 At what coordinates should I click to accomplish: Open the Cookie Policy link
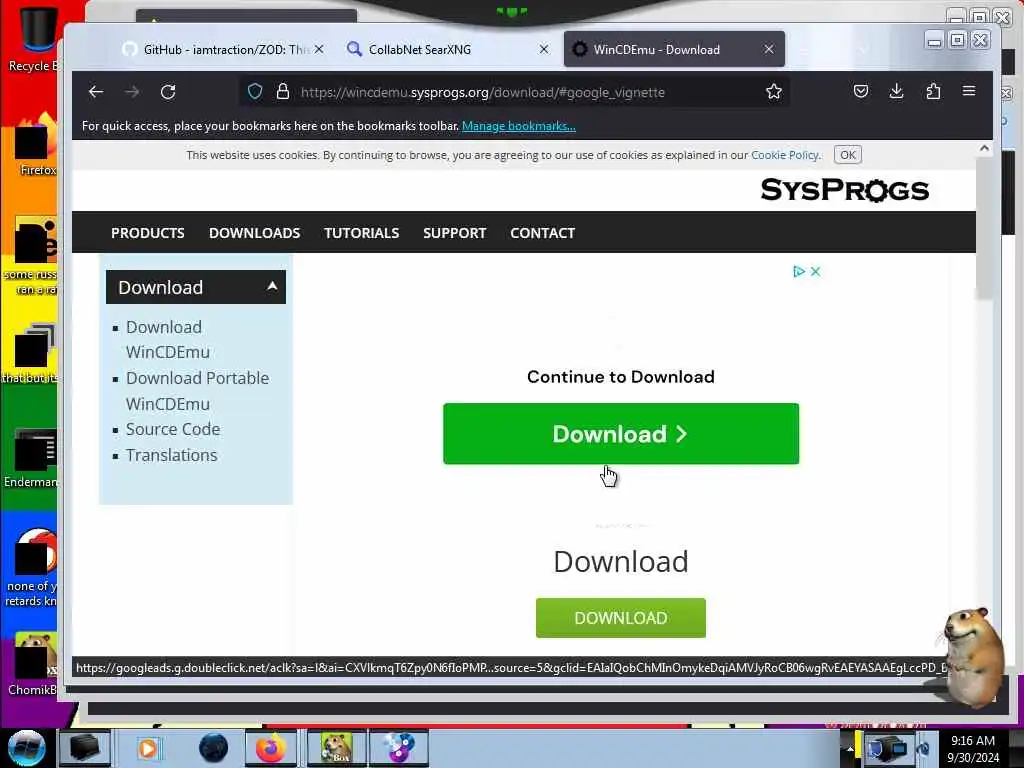[x=784, y=155]
